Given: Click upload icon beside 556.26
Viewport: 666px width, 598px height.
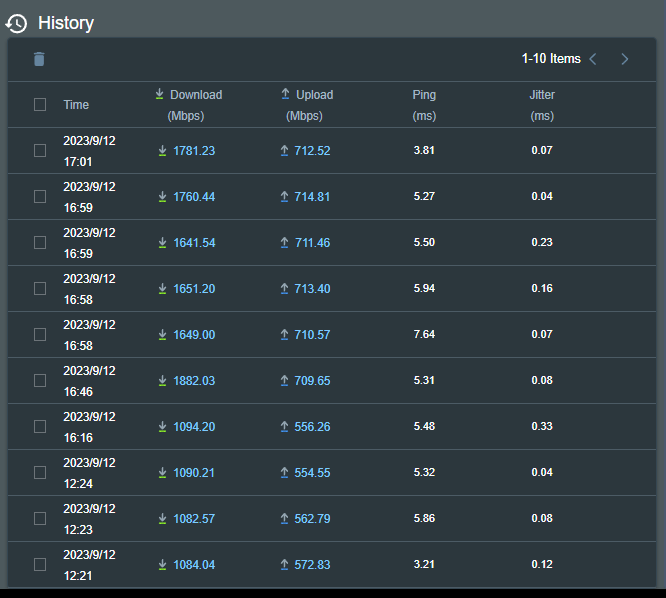Looking at the screenshot, I should pyautogui.click(x=284, y=427).
